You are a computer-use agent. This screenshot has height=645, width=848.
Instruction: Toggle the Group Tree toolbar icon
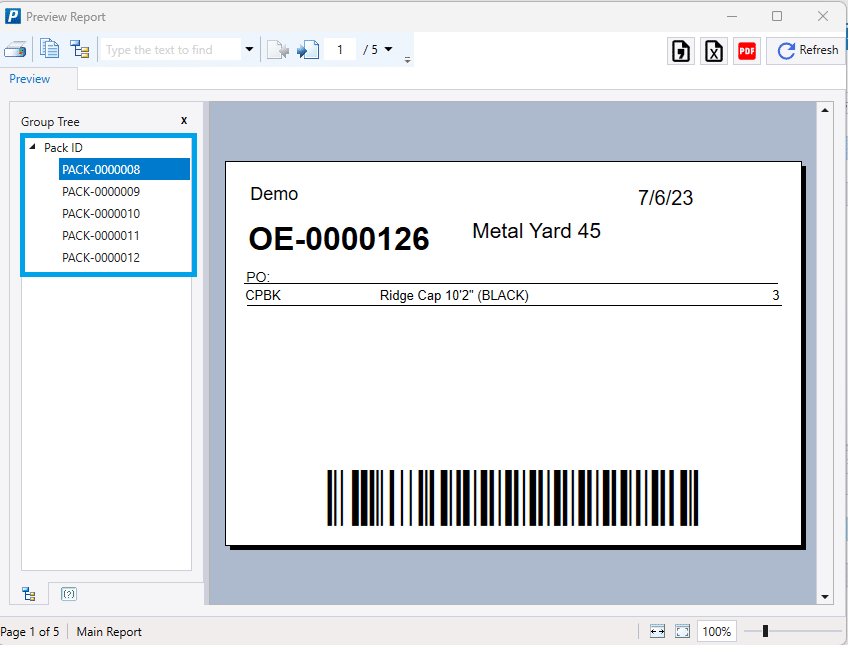(x=80, y=49)
